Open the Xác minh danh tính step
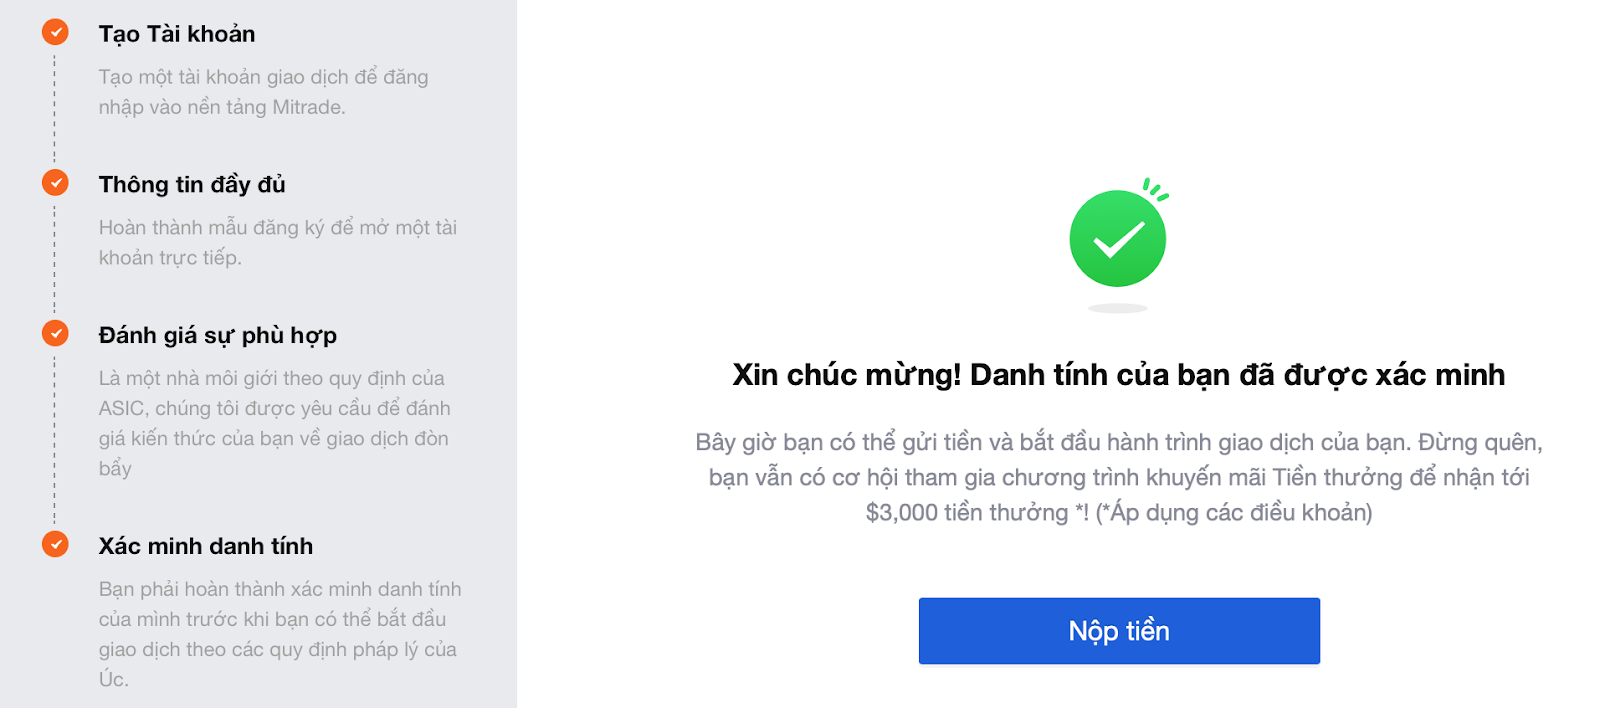The width and height of the screenshot is (1600, 708). click(206, 546)
